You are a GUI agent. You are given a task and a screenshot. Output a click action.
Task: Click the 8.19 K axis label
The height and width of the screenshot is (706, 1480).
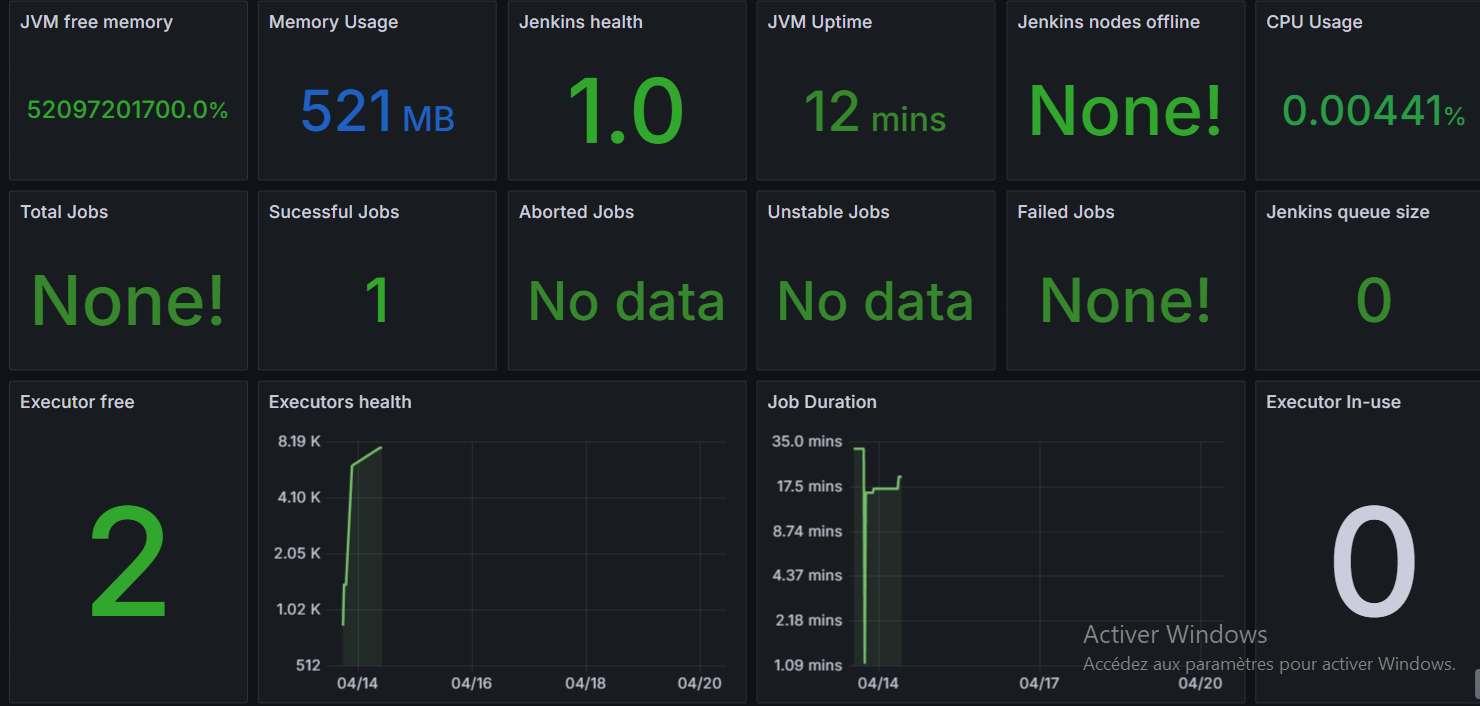(300, 441)
